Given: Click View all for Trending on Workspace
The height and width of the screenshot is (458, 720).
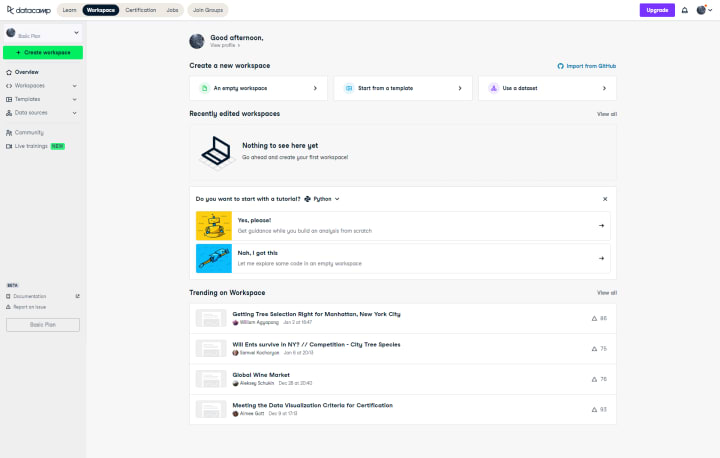Looking at the screenshot, I should pos(607,293).
